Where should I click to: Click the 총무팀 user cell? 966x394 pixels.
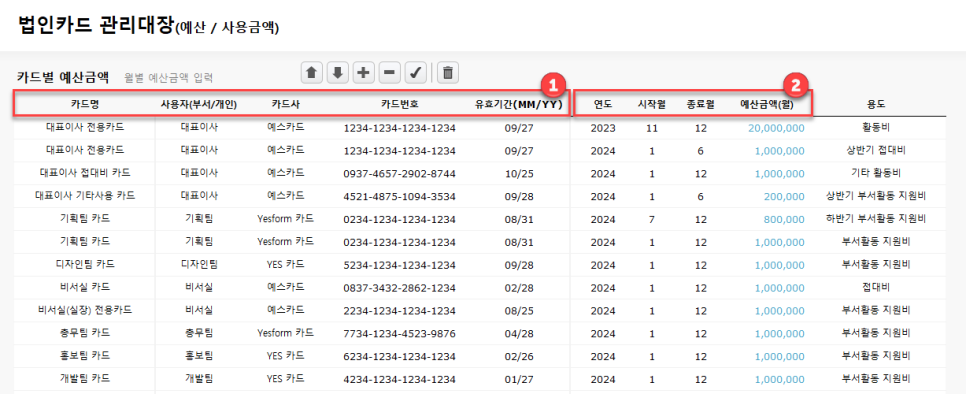(x=199, y=333)
